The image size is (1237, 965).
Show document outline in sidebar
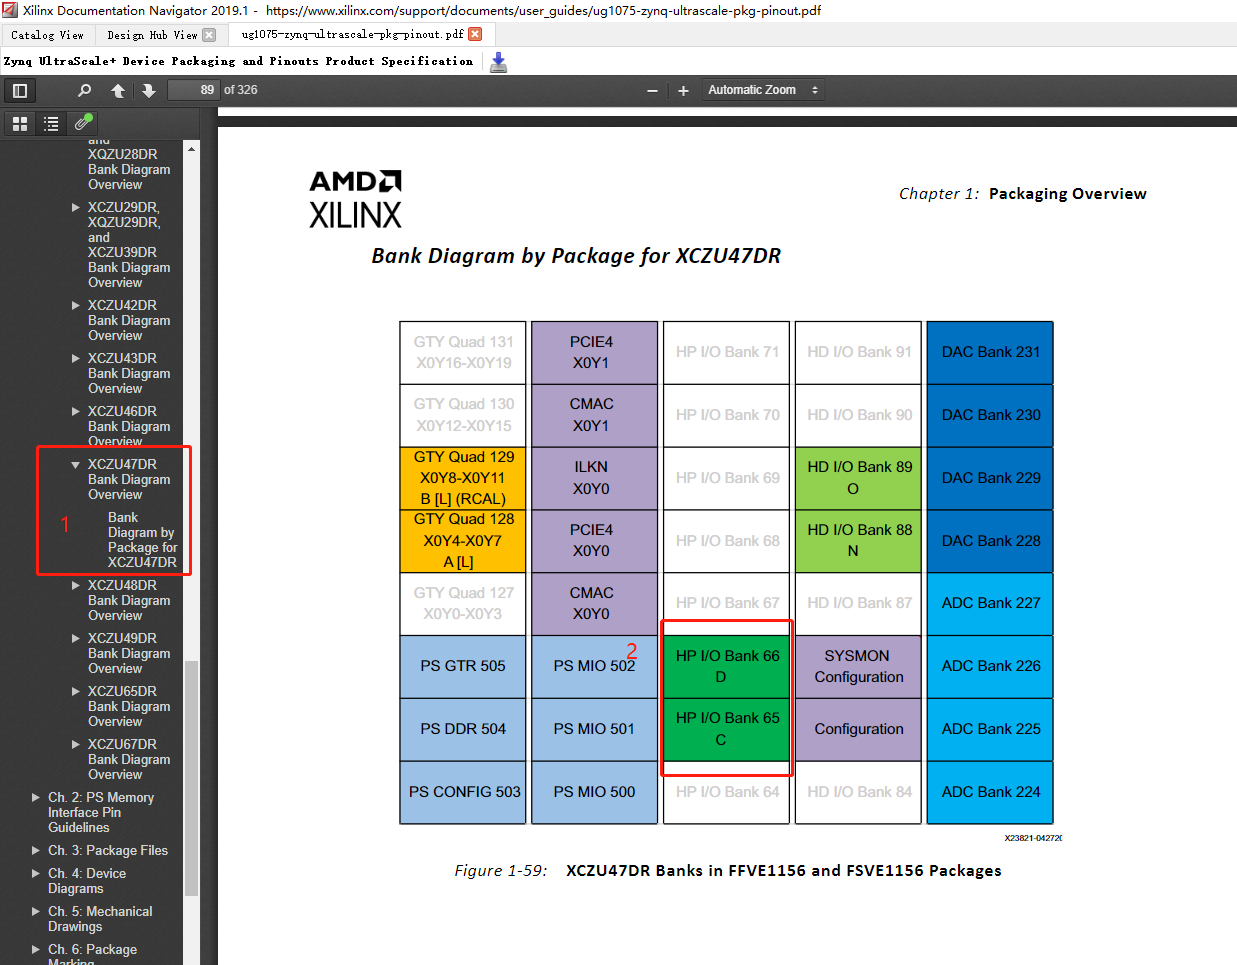51,123
